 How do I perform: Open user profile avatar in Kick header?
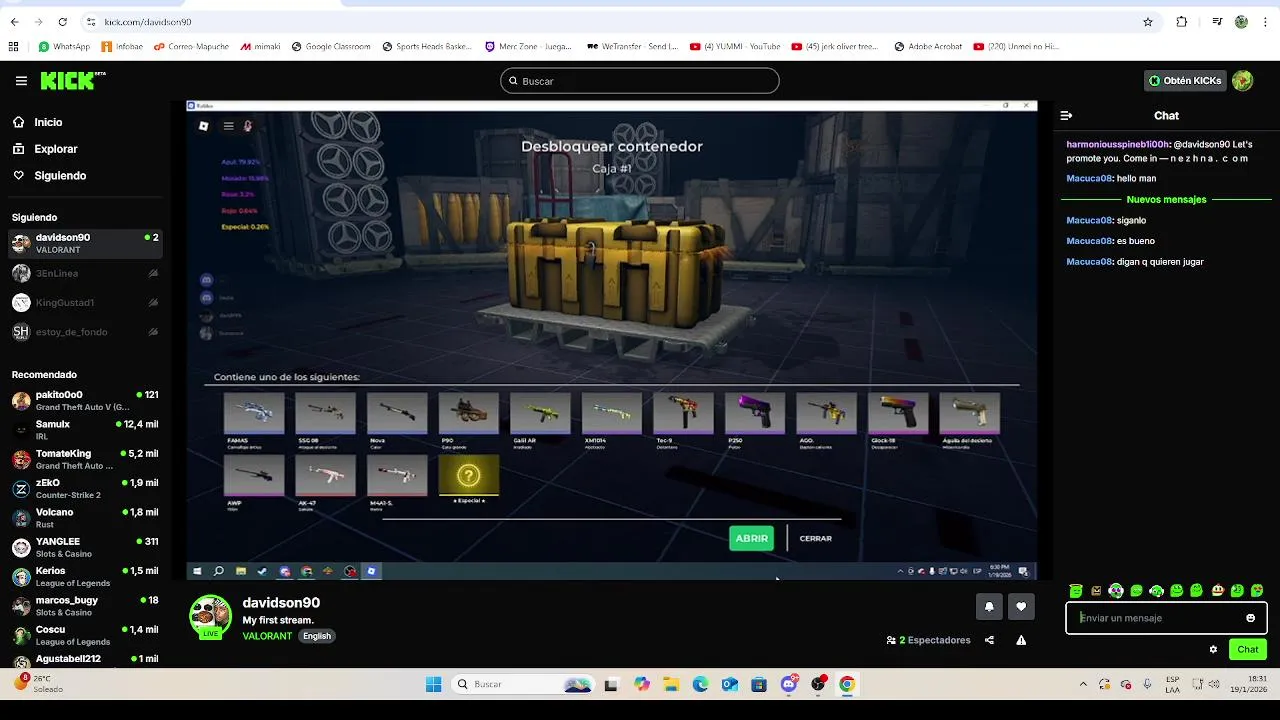point(1243,81)
